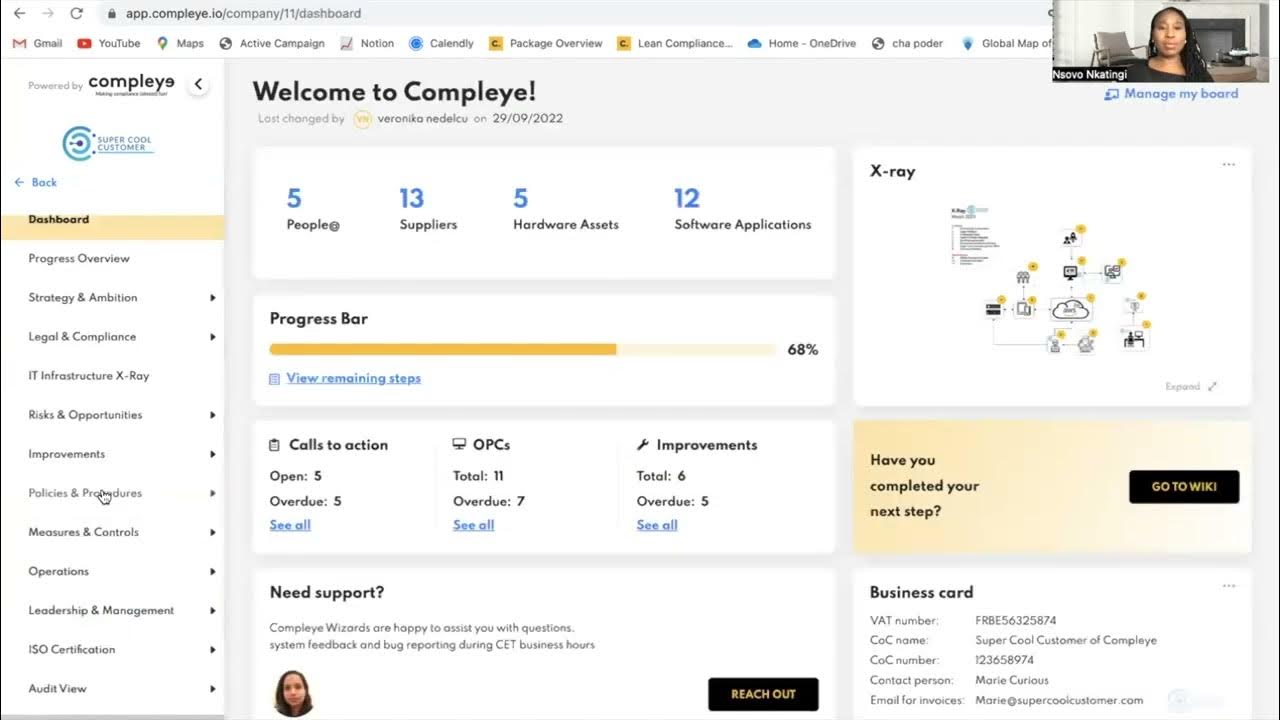Open the View remaining steps link
The image size is (1280, 720).
point(353,378)
